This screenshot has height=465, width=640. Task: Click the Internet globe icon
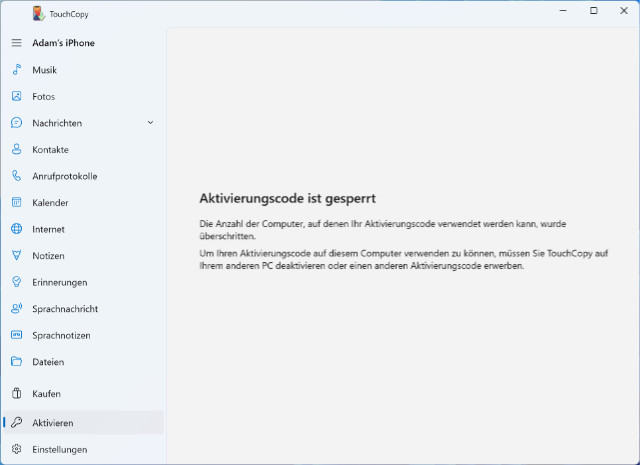pyautogui.click(x=16, y=229)
